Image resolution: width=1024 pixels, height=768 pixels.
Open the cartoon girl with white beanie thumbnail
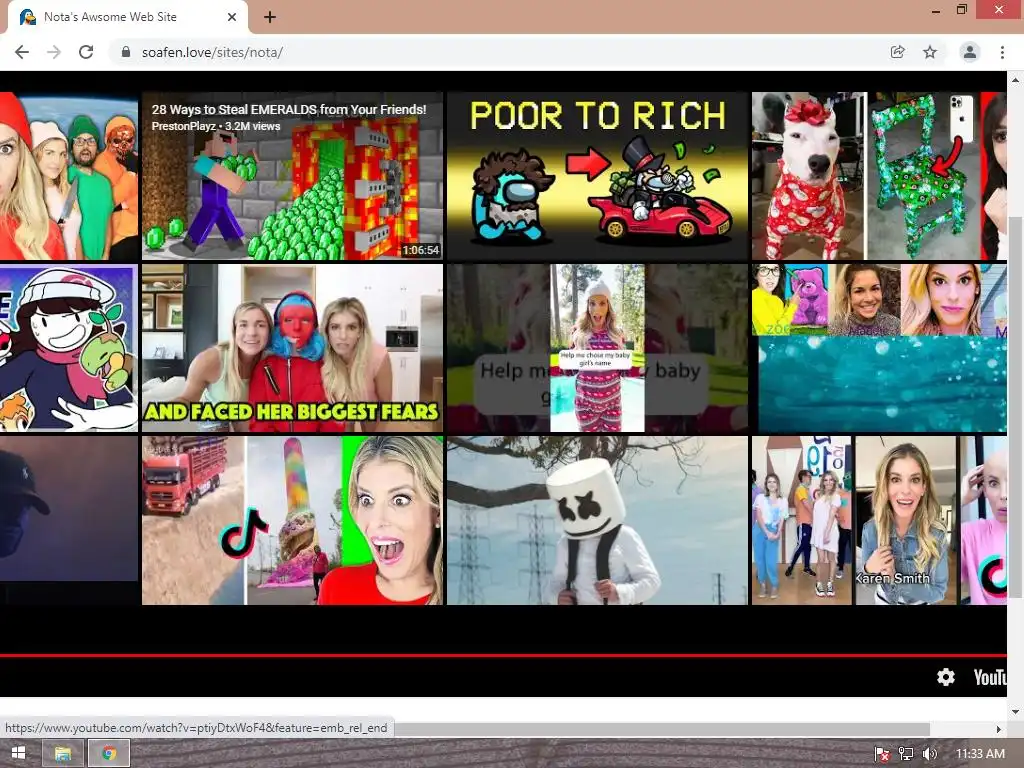click(x=69, y=348)
